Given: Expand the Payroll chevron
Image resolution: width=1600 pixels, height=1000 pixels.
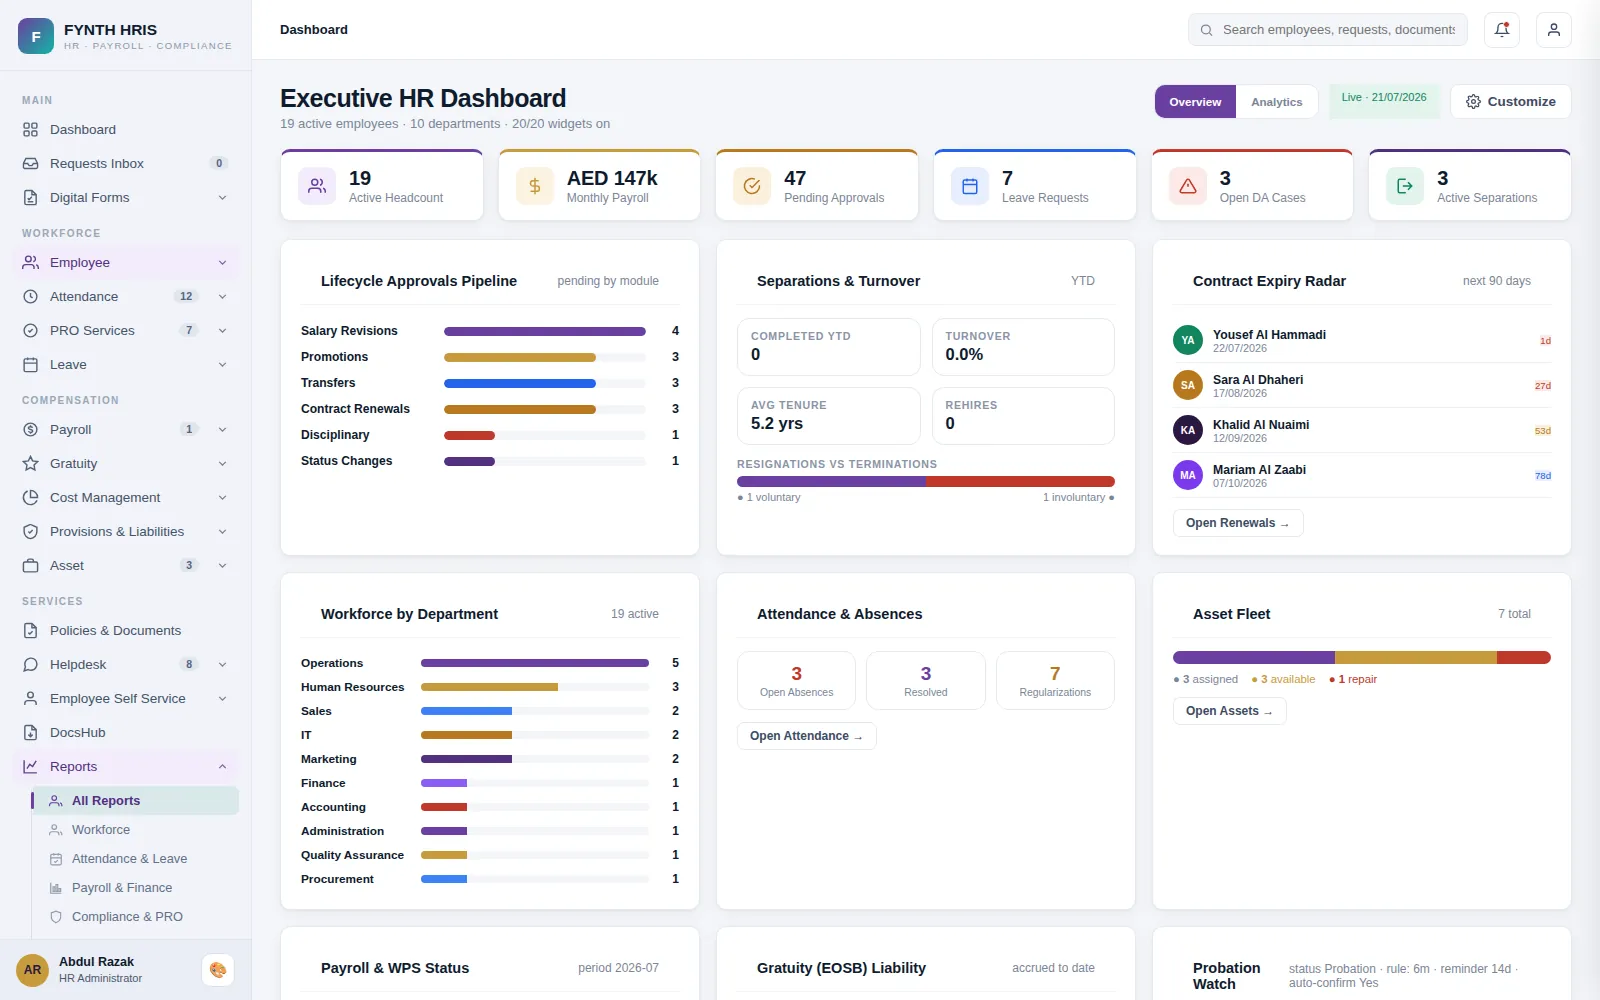Looking at the screenshot, I should click(222, 430).
